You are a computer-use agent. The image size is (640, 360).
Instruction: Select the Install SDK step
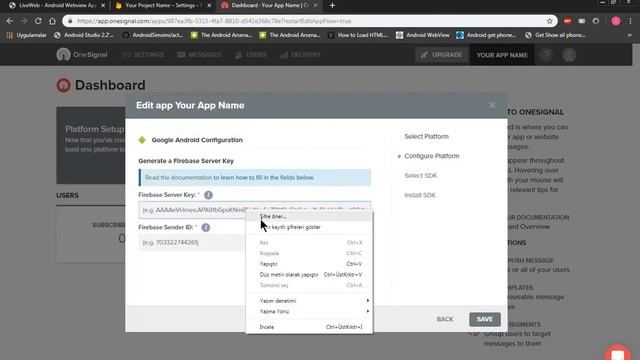420,195
